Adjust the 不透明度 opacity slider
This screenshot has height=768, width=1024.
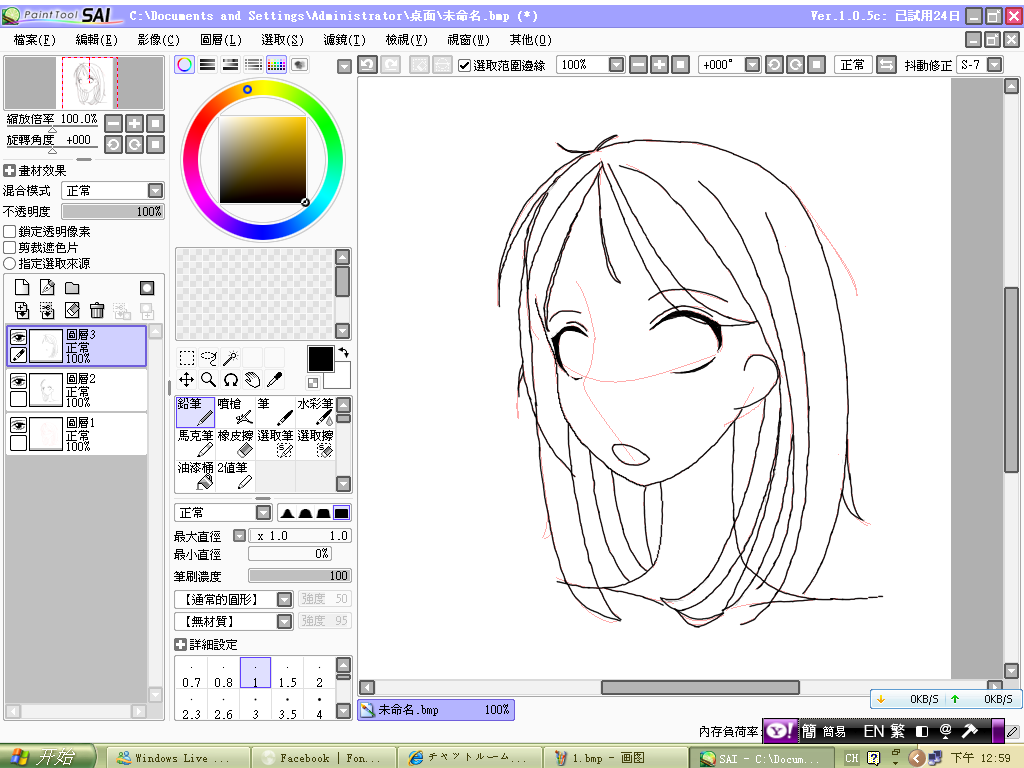click(x=112, y=212)
